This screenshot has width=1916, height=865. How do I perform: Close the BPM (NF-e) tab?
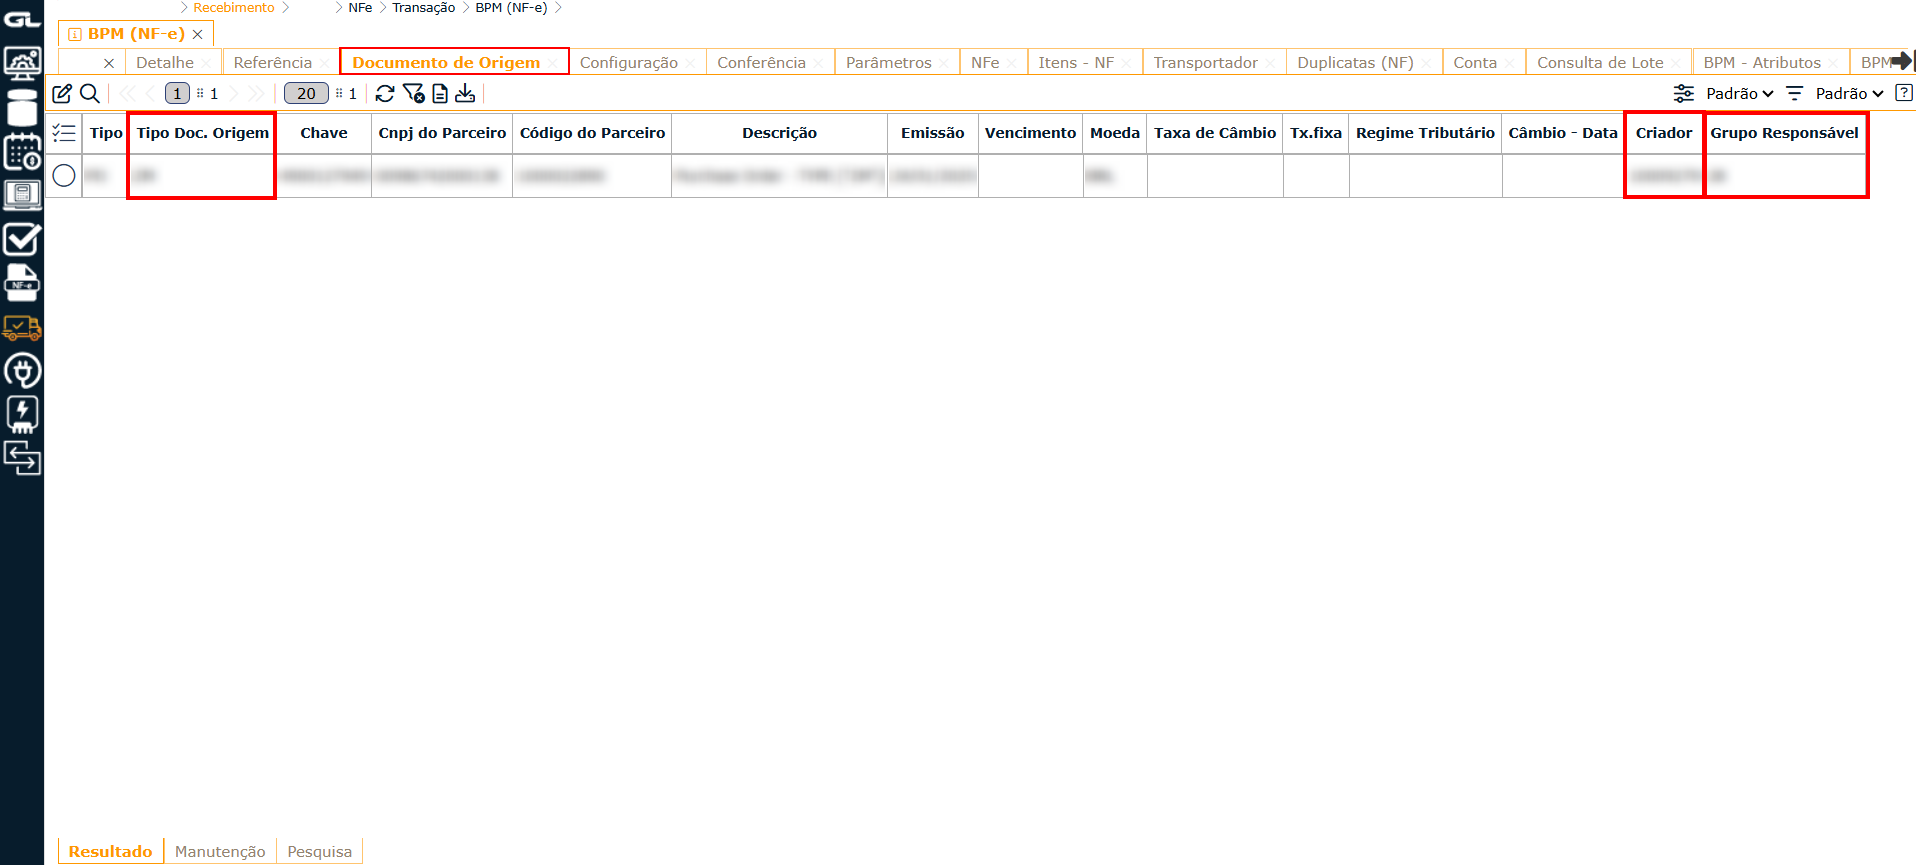tap(198, 34)
